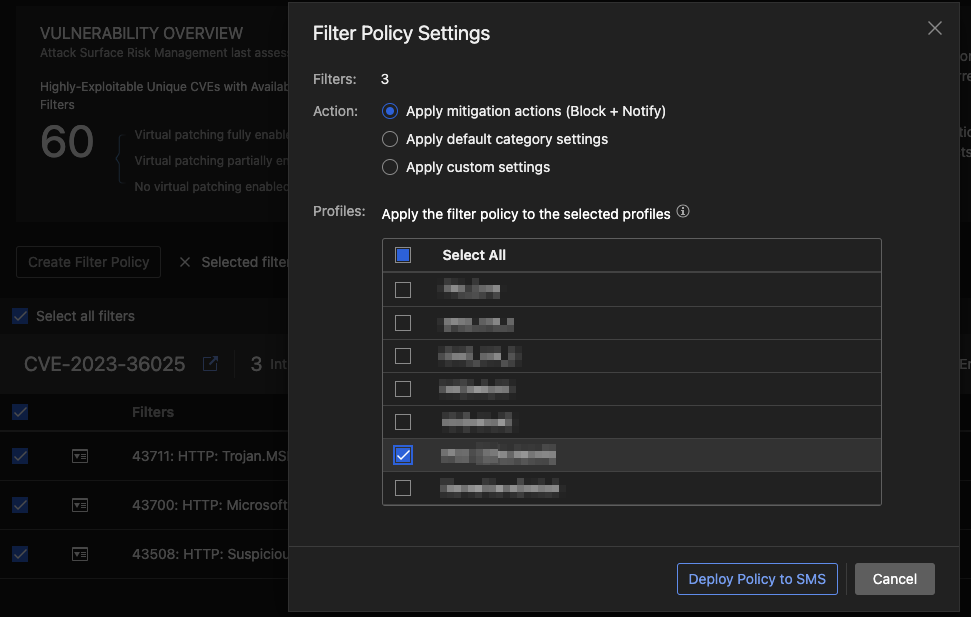Open CVE-2023-36025 external link icon
The image size is (971, 617).
tap(211, 364)
